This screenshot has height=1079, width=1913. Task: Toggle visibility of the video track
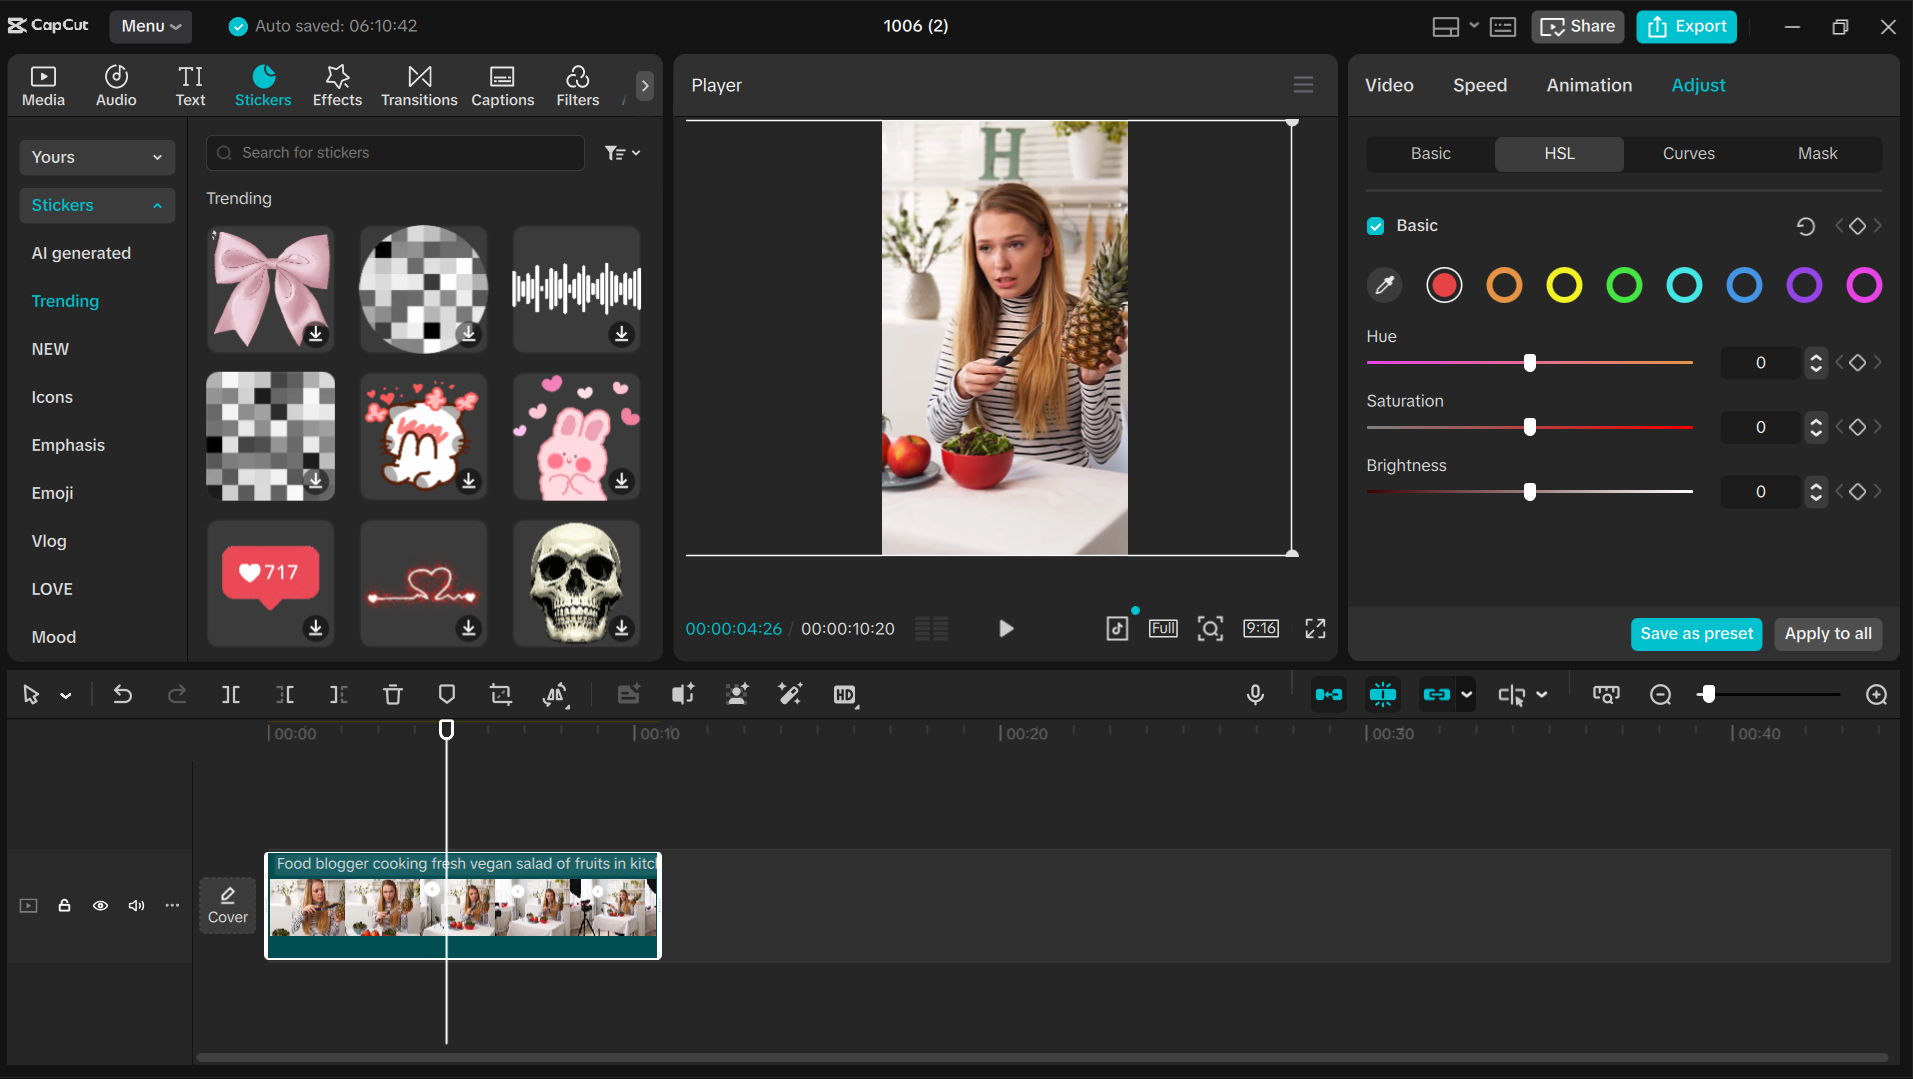100,905
